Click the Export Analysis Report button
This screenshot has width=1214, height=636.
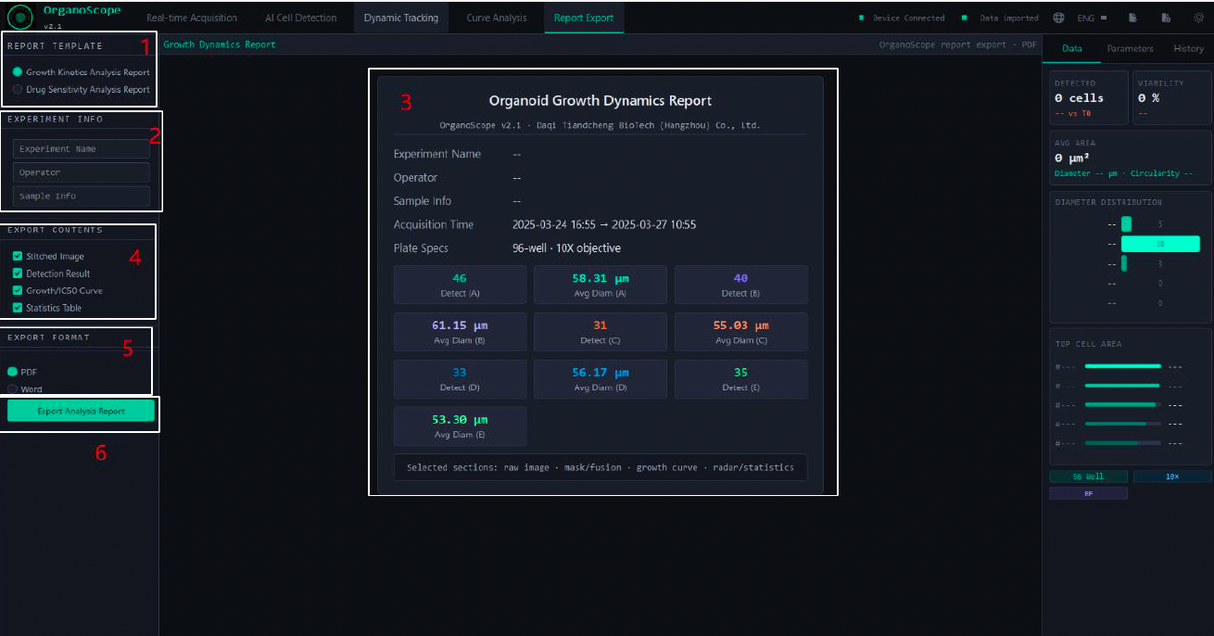(81, 411)
